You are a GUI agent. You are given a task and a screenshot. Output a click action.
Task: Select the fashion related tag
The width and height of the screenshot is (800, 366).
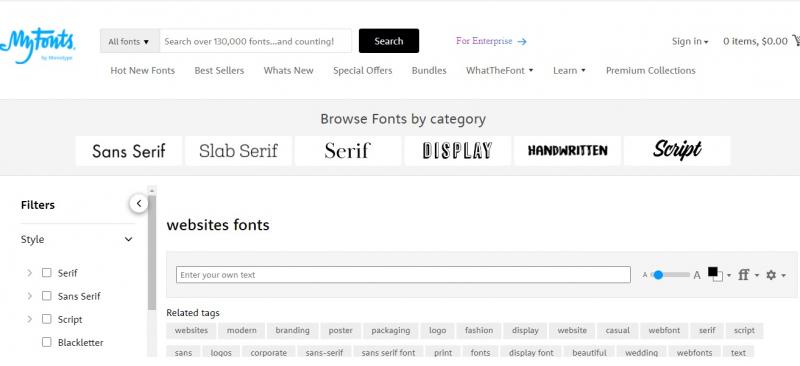pos(479,330)
